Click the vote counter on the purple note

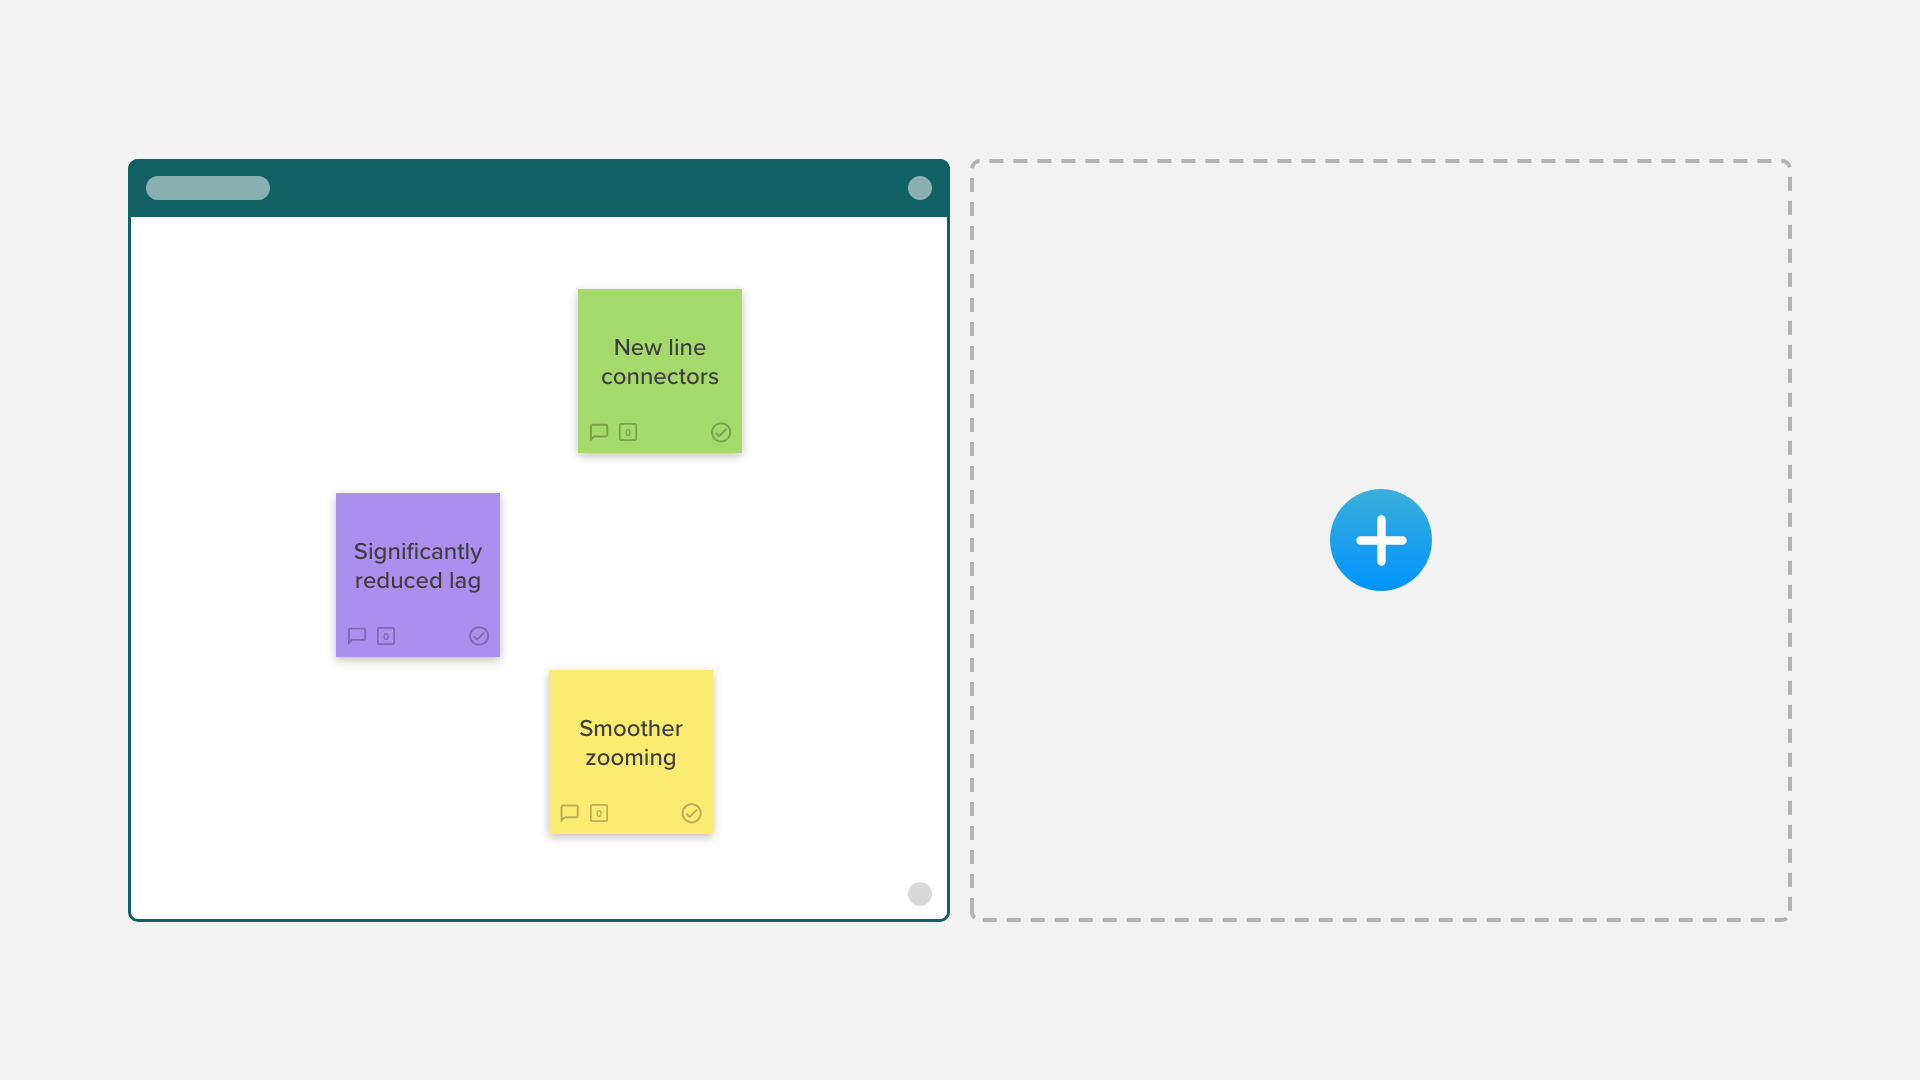click(386, 636)
